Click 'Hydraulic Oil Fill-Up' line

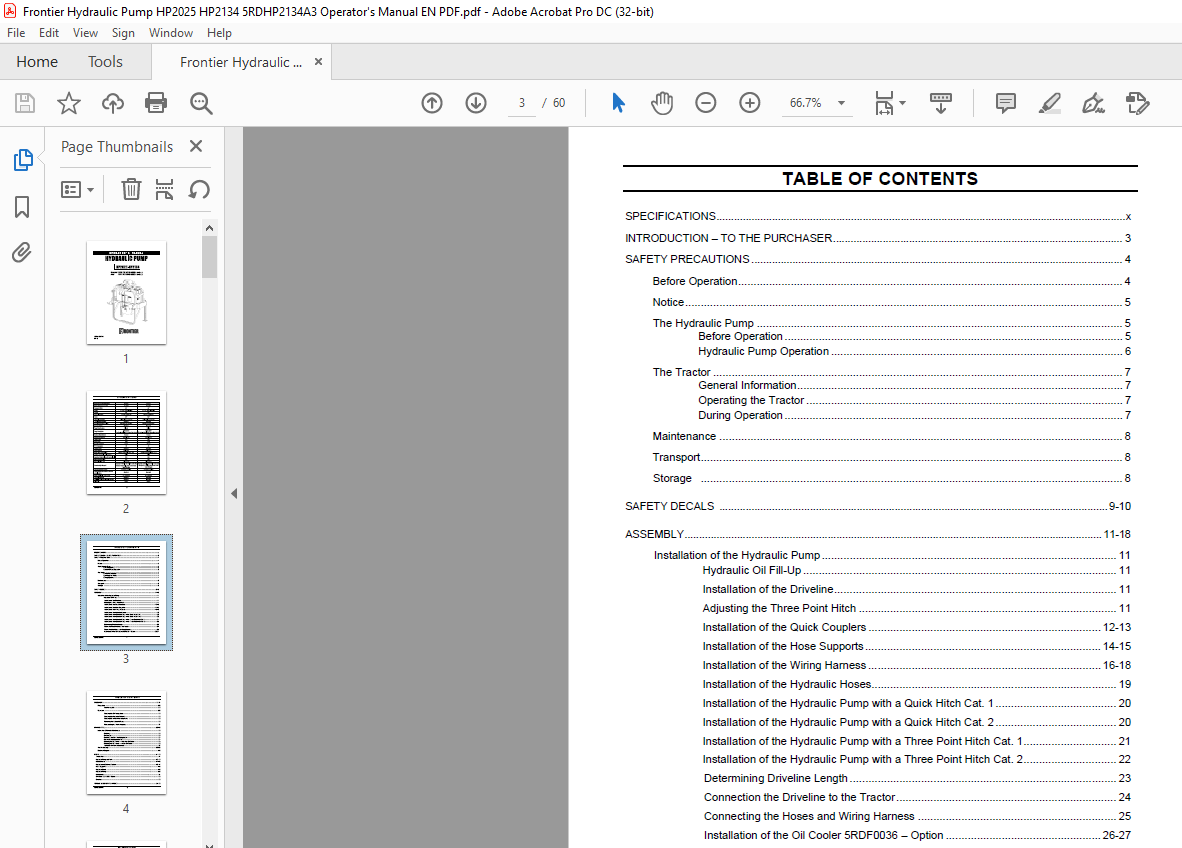[917, 571]
